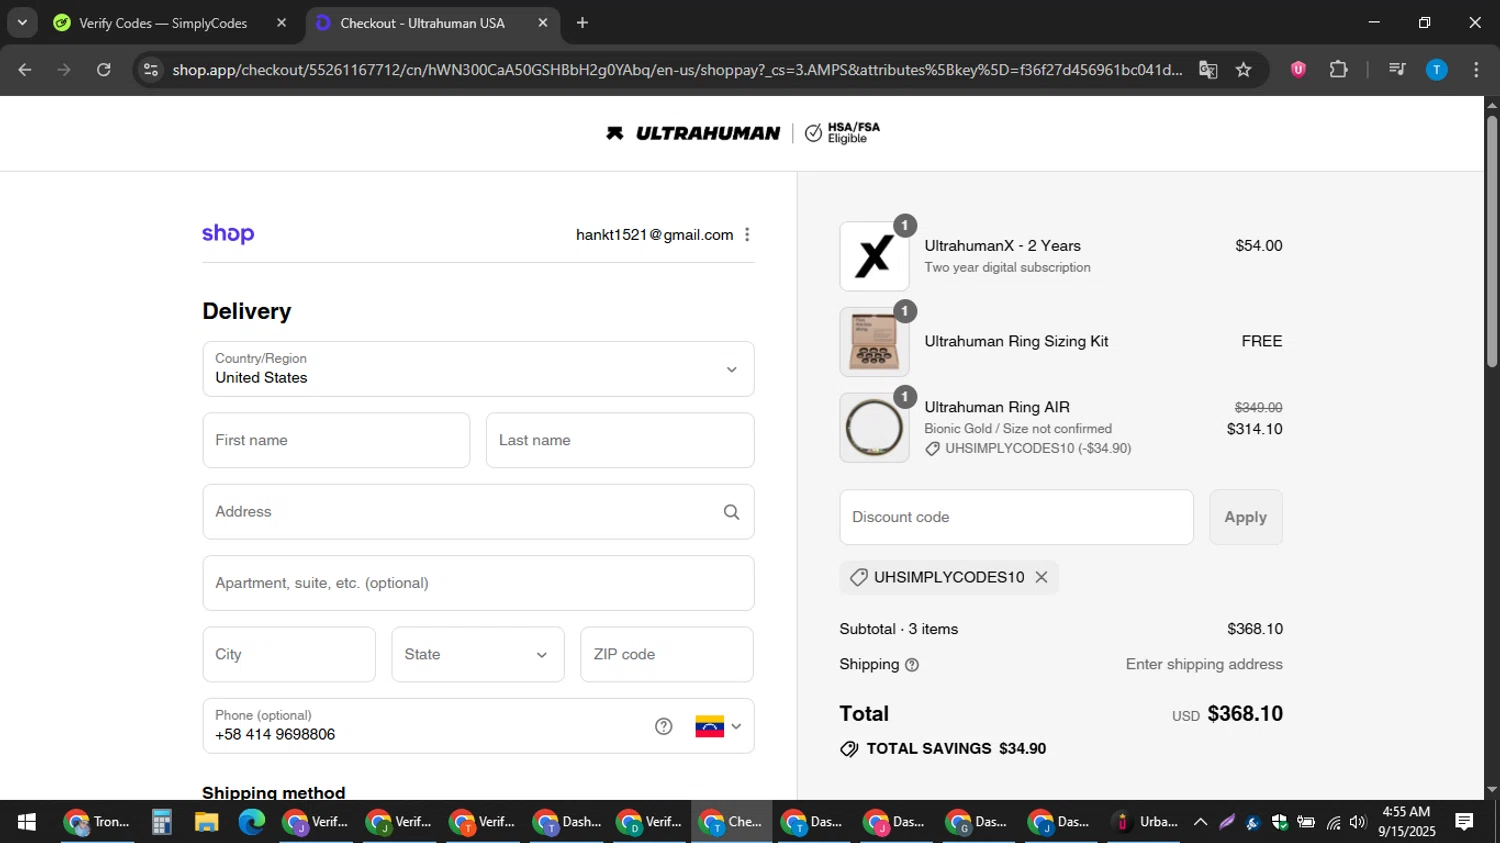Viewport: 1500px width, 843px height.
Task: Open the site information icon in address bar
Action: (x=150, y=70)
